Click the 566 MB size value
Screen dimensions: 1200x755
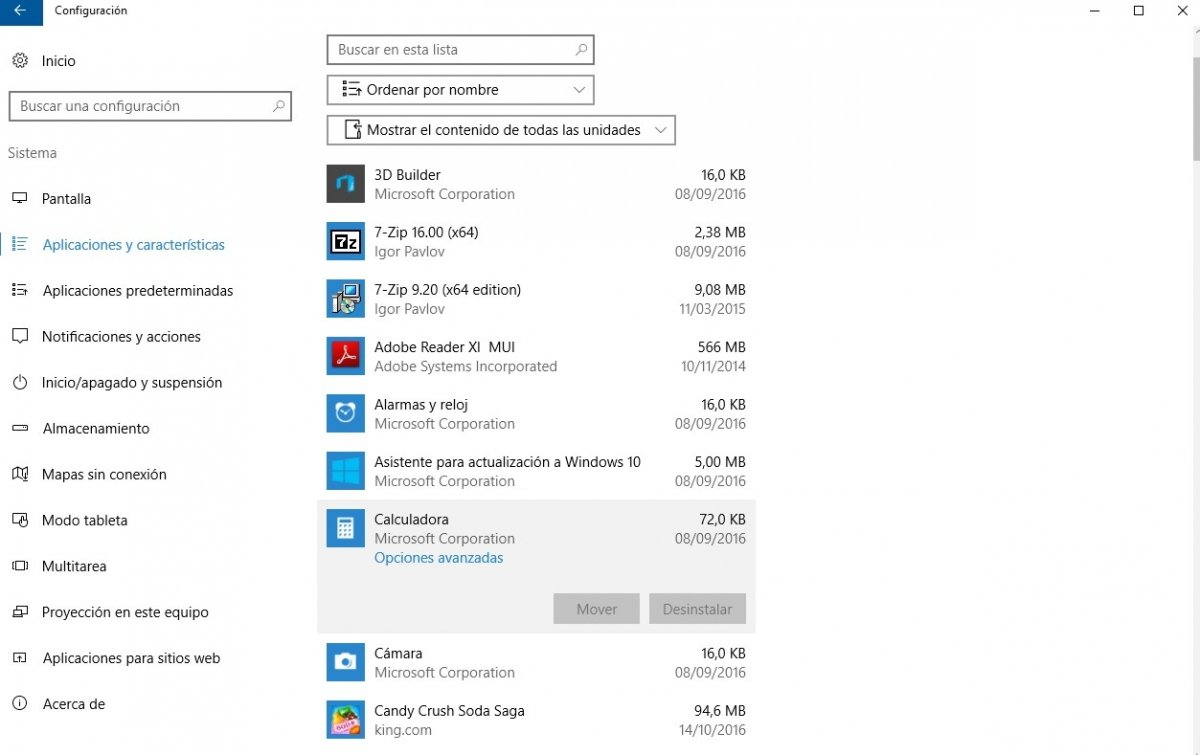click(721, 347)
